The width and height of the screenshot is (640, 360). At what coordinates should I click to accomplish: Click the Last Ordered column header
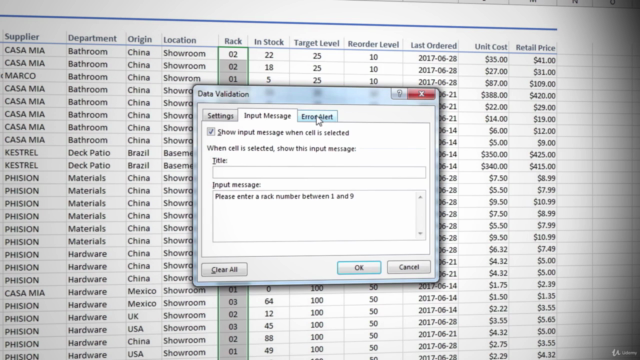[433, 46]
